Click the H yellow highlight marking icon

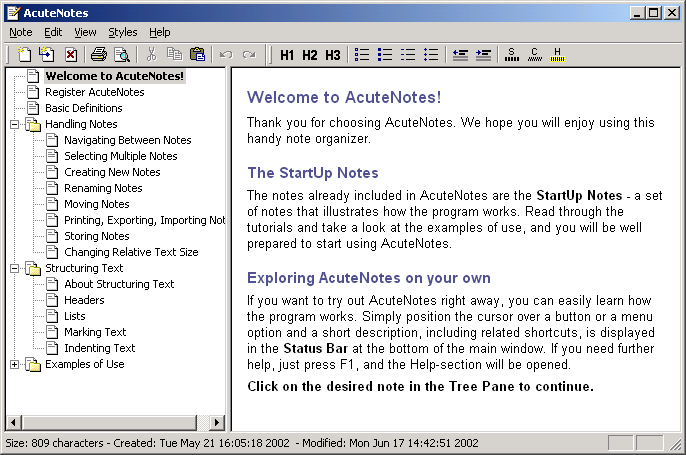pos(557,55)
